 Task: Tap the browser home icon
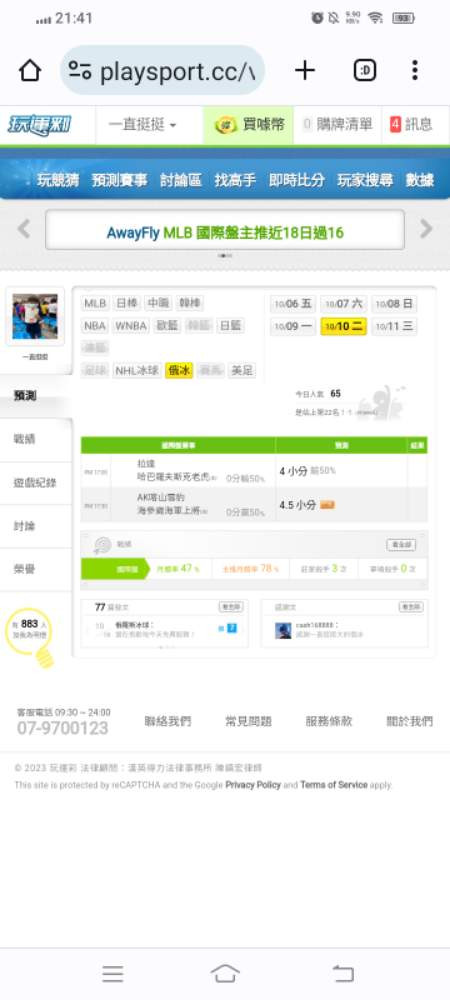point(30,70)
